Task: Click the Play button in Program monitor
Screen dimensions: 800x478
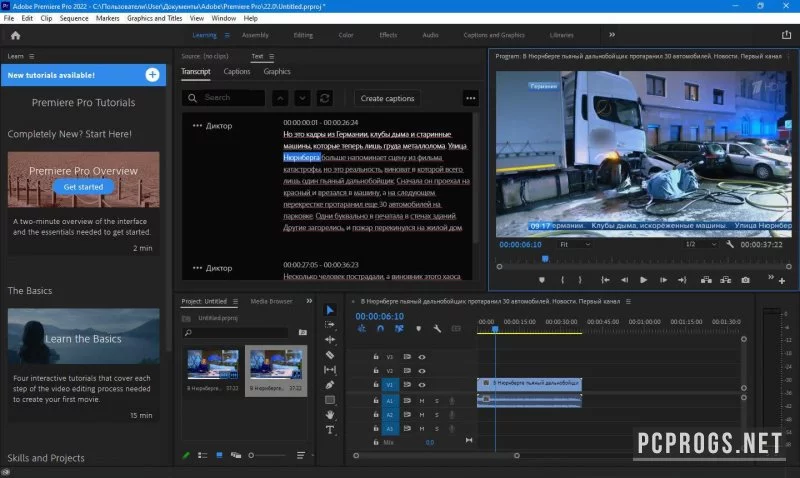Action: tap(643, 280)
